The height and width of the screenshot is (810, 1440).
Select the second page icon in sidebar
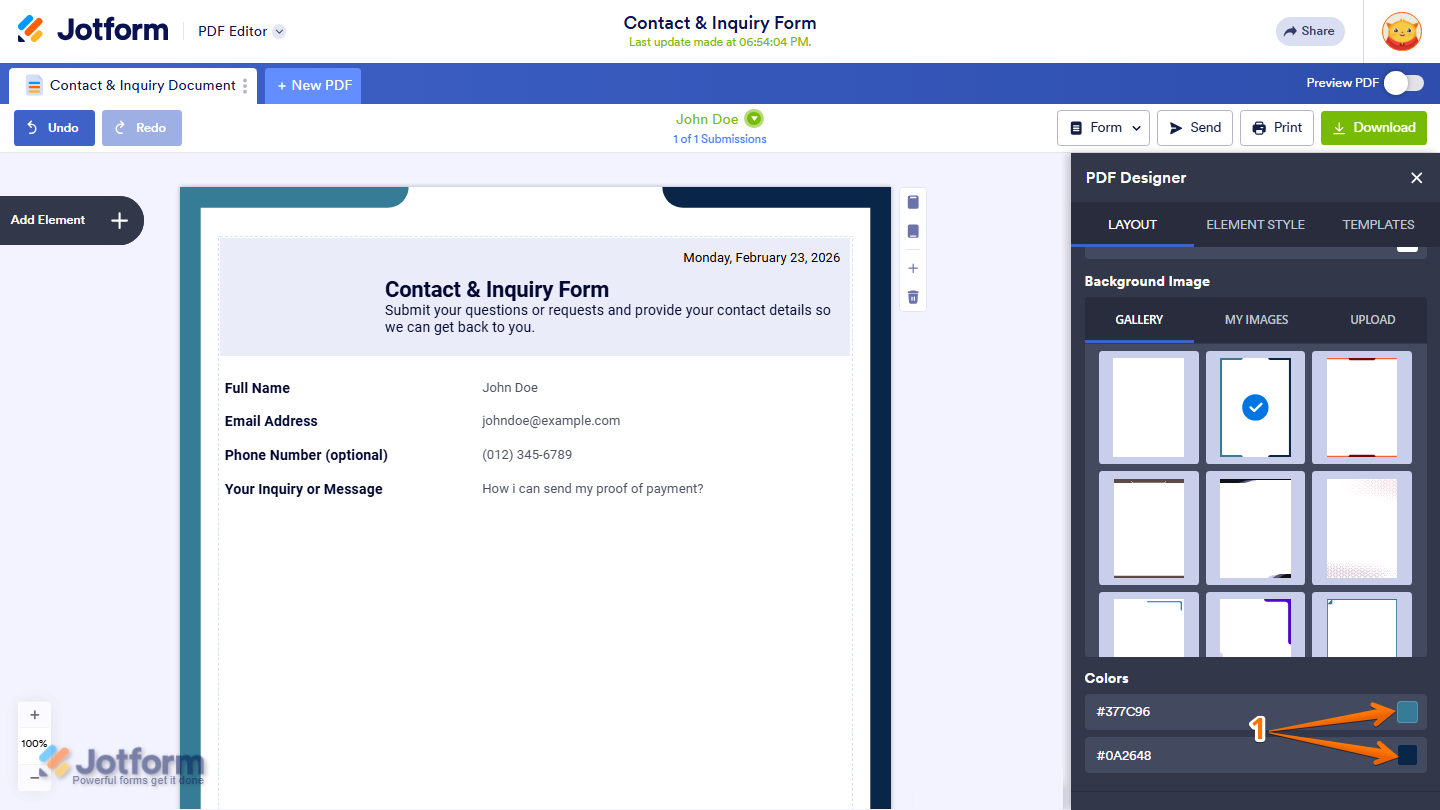(x=912, y=231)
